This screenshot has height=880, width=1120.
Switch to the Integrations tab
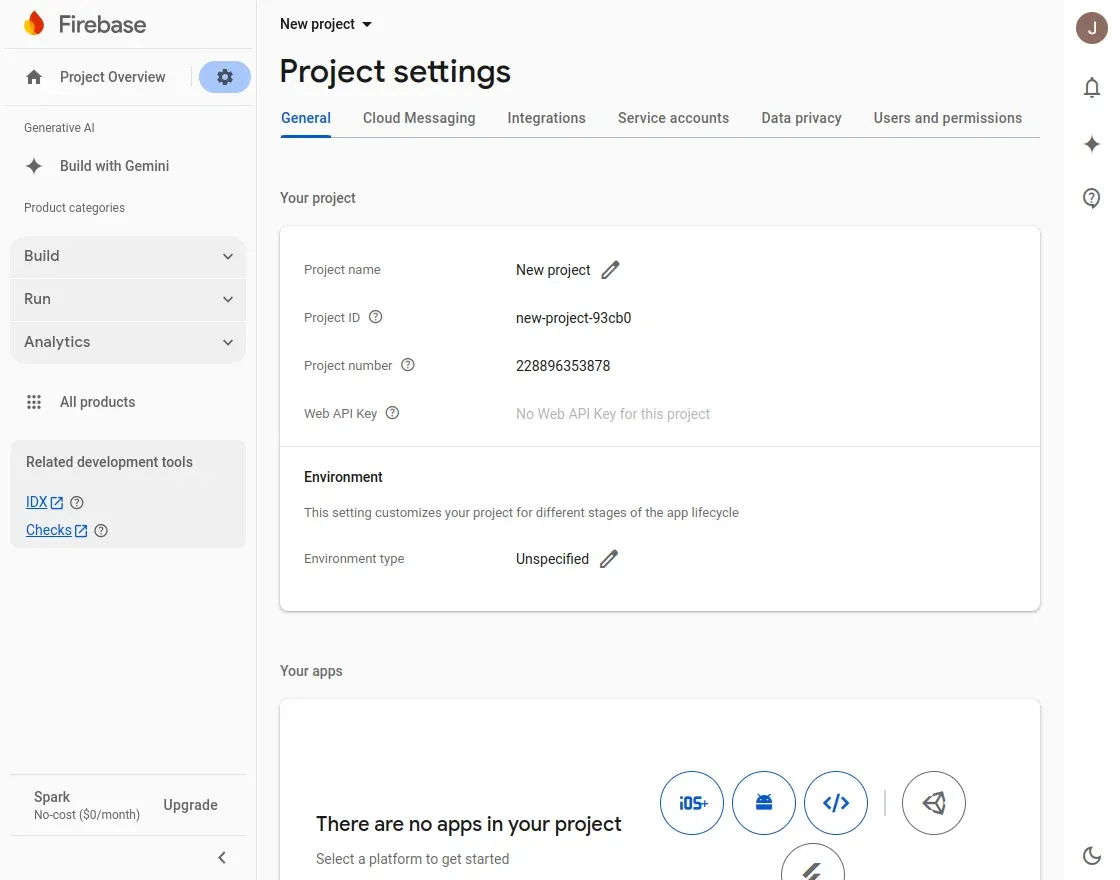[x=546, y=119]
